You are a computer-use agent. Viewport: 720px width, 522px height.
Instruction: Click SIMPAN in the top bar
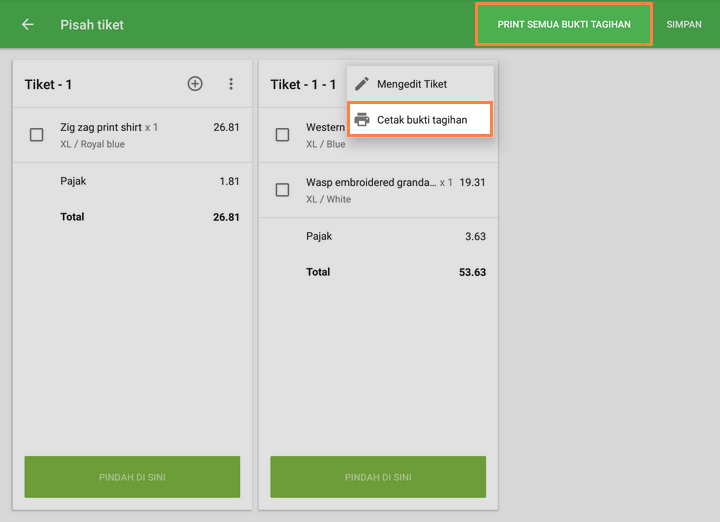click(684, 24)
